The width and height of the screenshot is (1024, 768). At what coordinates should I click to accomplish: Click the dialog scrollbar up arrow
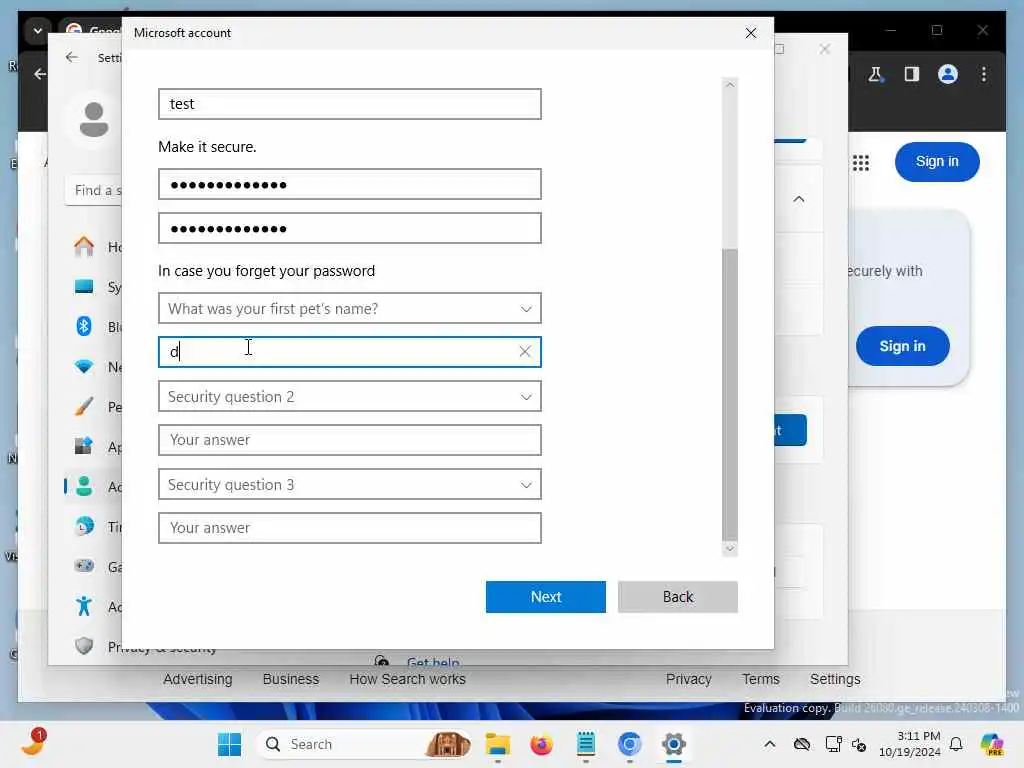[x=730, y=84]
